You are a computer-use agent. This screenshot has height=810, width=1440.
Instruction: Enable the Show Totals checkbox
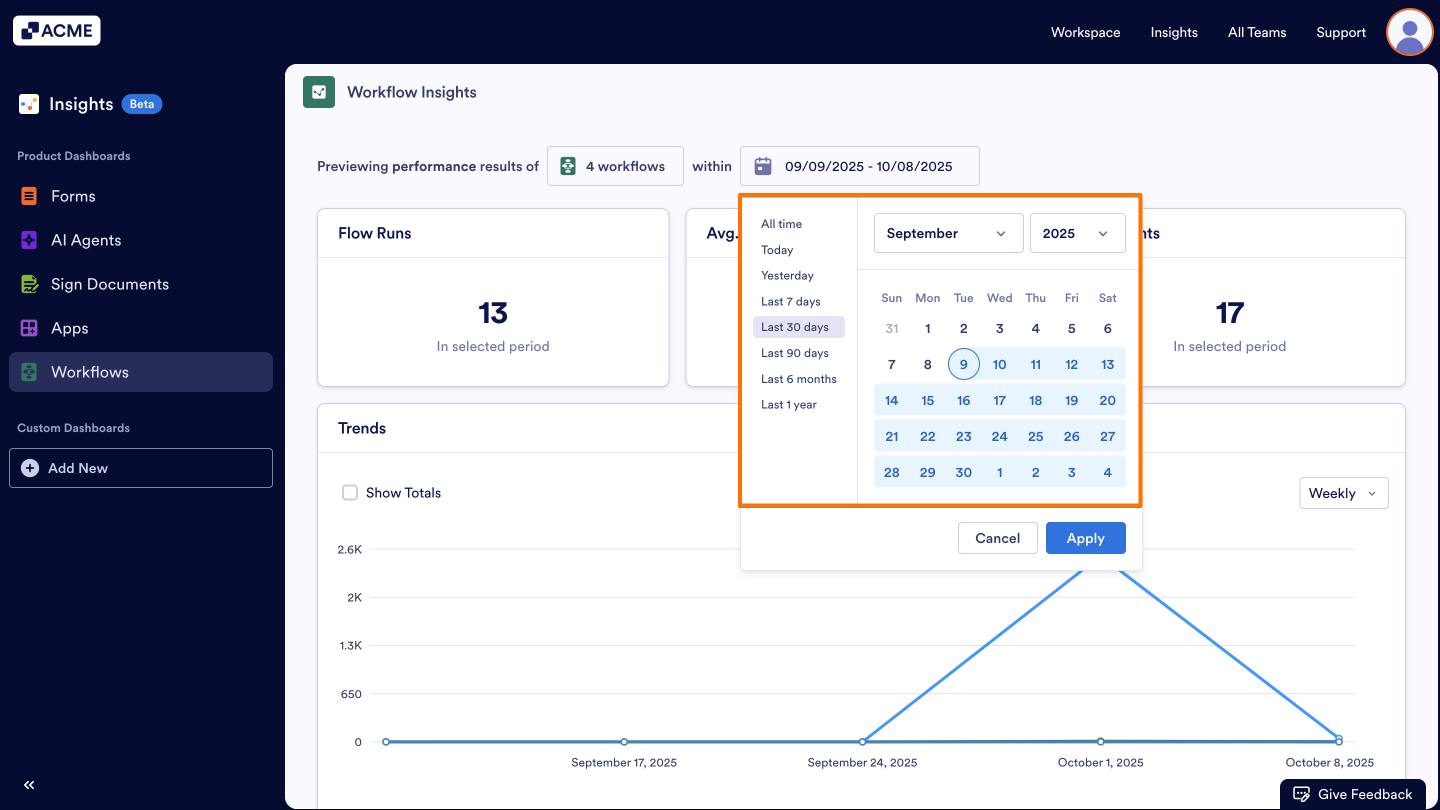click(x=350, y=492)
